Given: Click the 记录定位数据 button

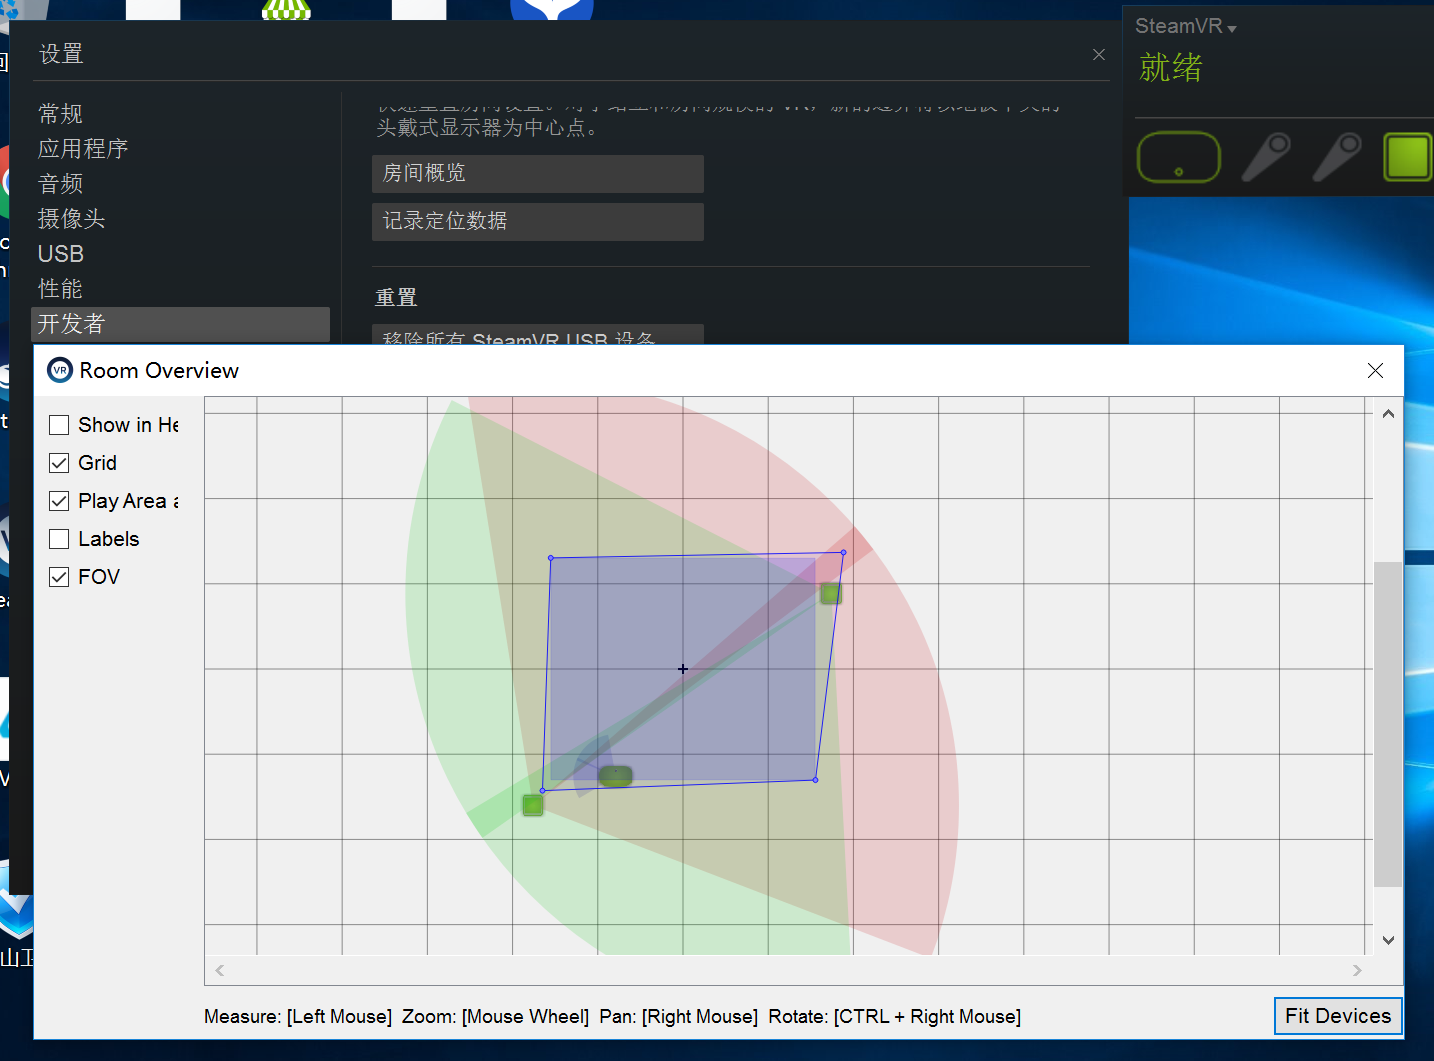Looking at the screenshot, I should pos(538,222).
